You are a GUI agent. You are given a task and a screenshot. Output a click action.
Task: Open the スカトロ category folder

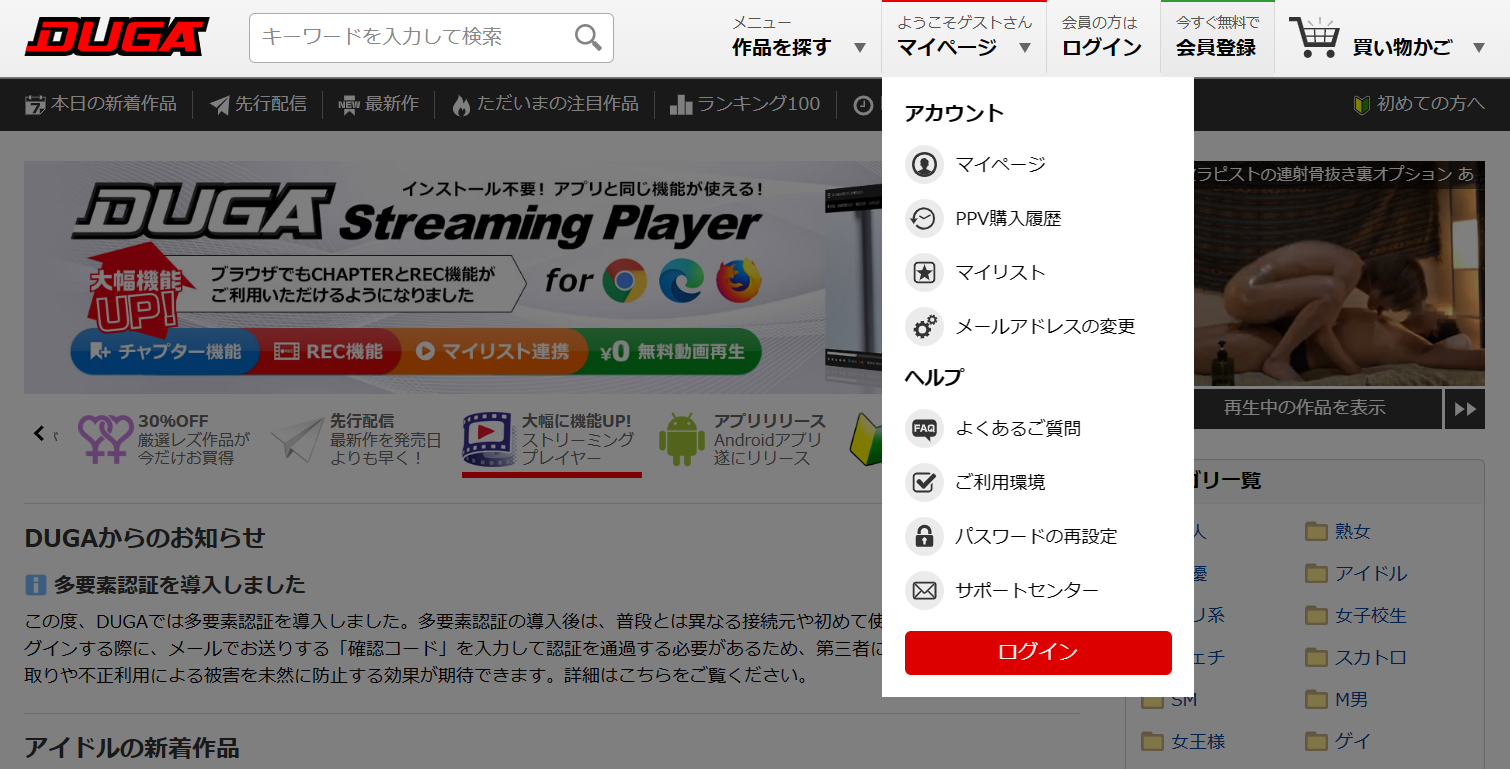click(x=1356, y=658)
